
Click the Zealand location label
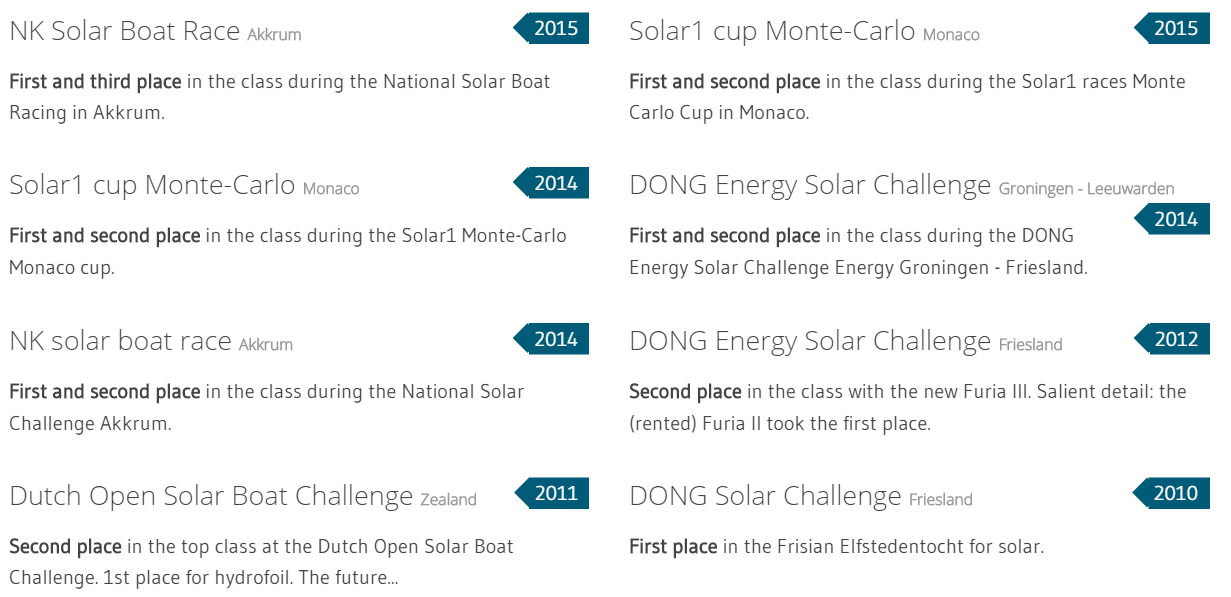(448, 499)
